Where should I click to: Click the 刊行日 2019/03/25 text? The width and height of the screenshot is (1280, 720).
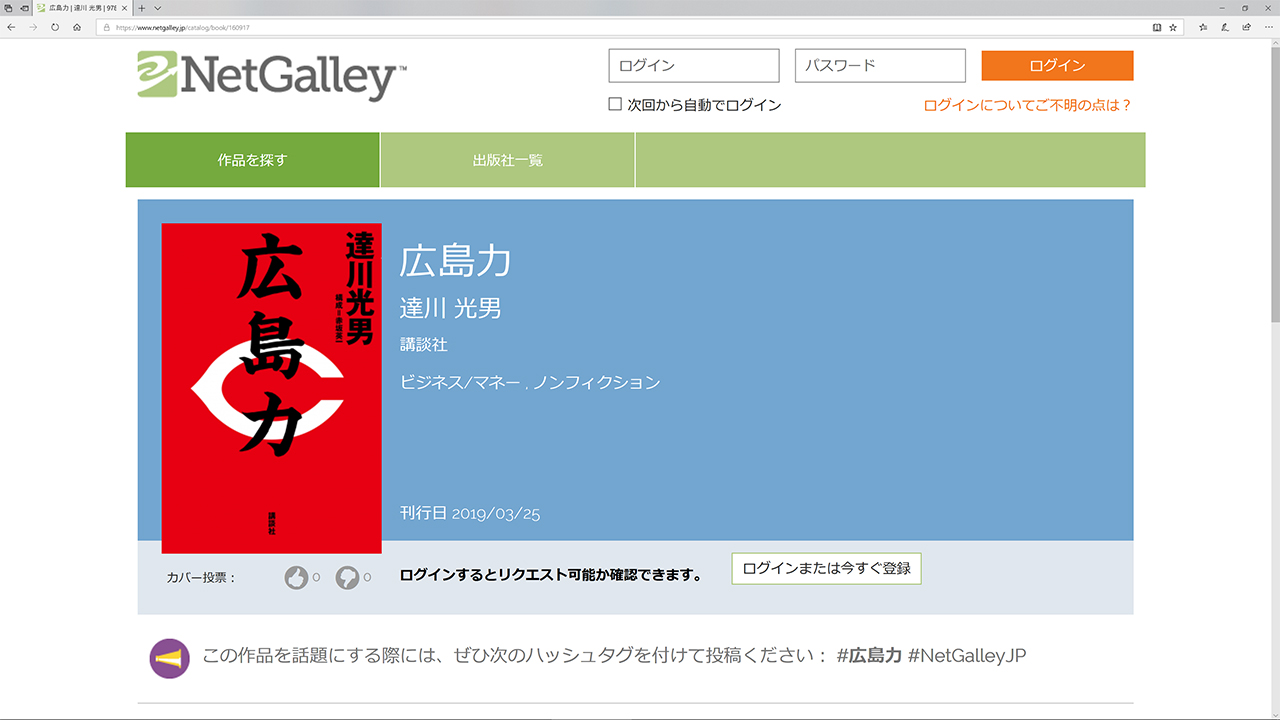[x=470, y=513]
